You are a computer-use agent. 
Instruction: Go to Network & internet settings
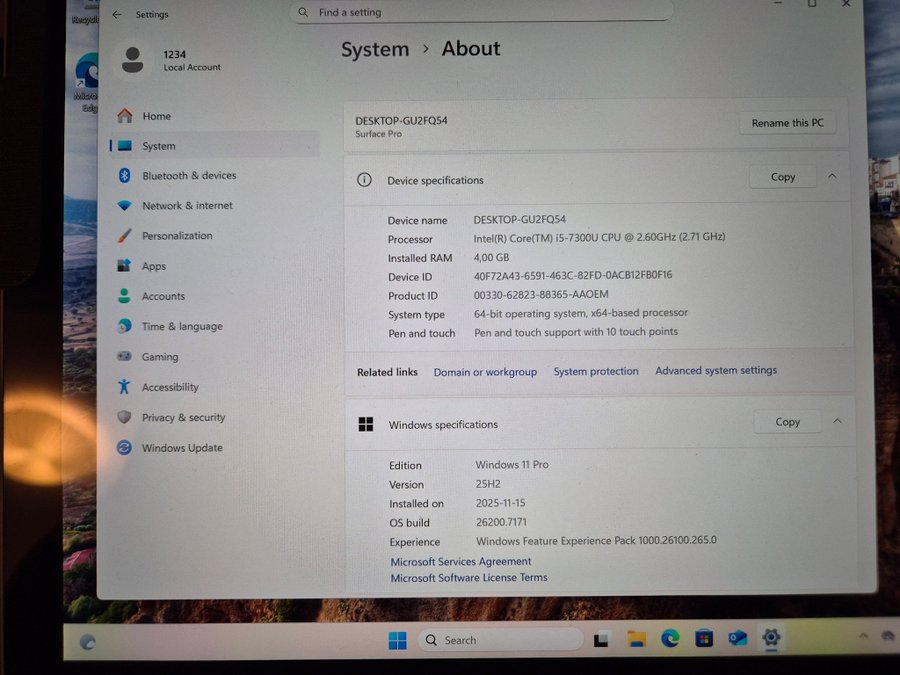click(186, 206)
